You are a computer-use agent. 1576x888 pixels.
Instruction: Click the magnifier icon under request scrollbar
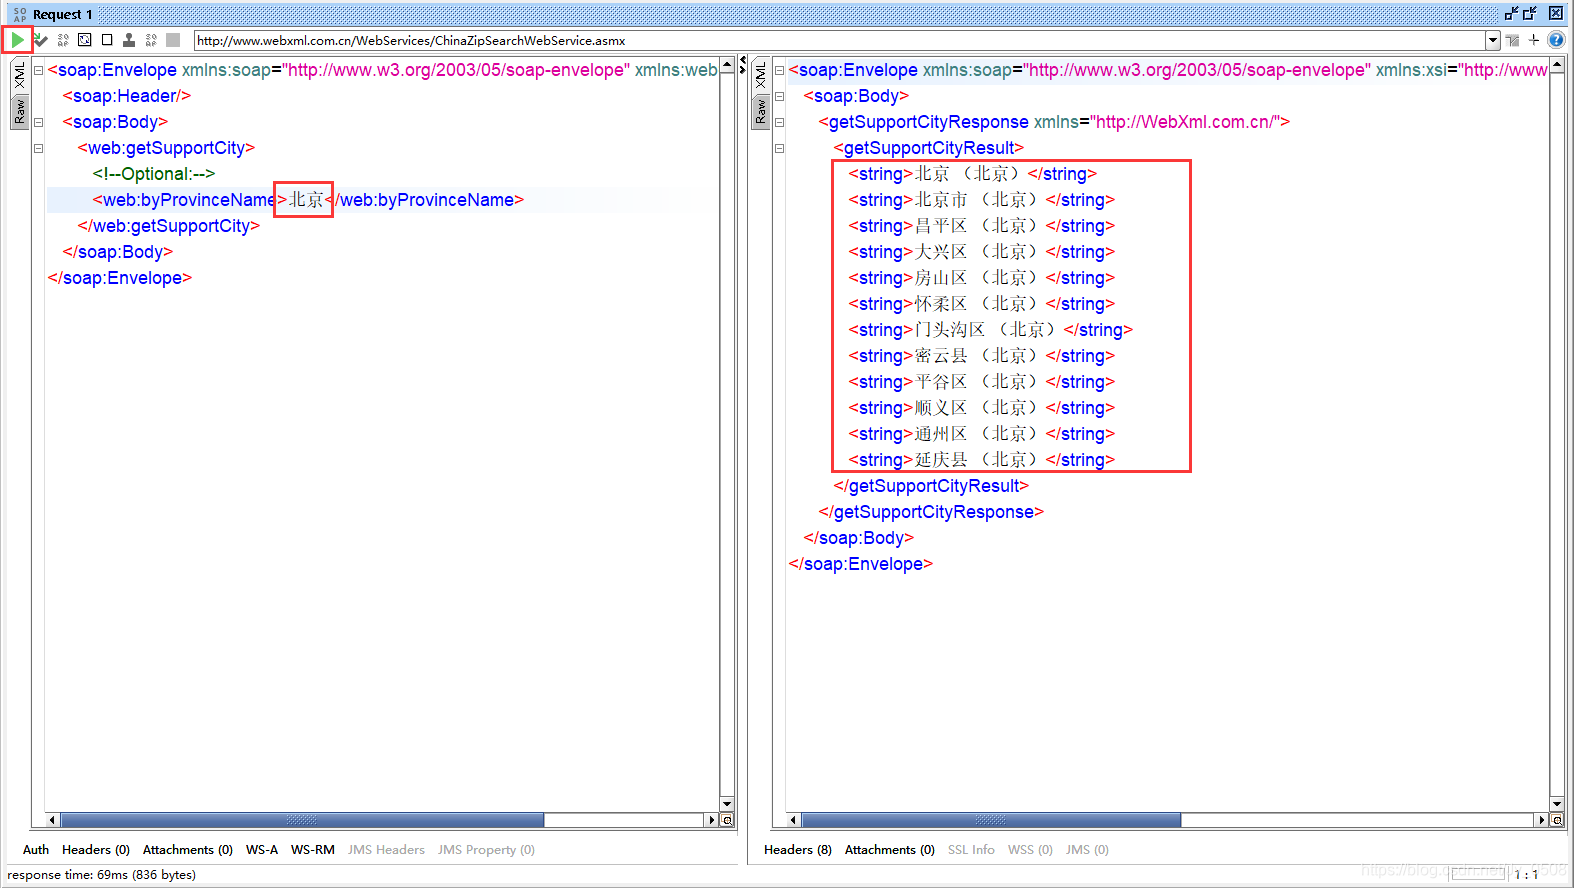pyautogui.click(x=727, y=820)
